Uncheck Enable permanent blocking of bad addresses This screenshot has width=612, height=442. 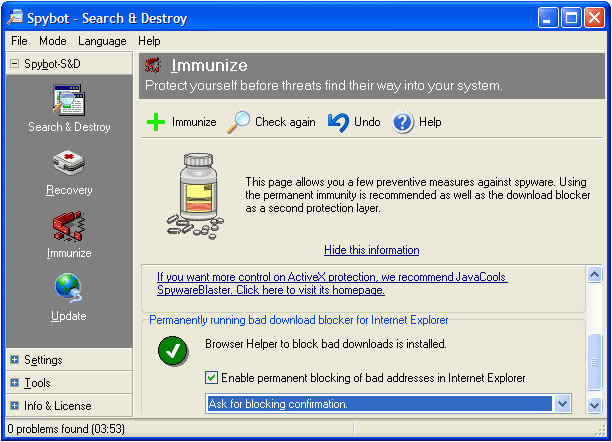[211, 378]
